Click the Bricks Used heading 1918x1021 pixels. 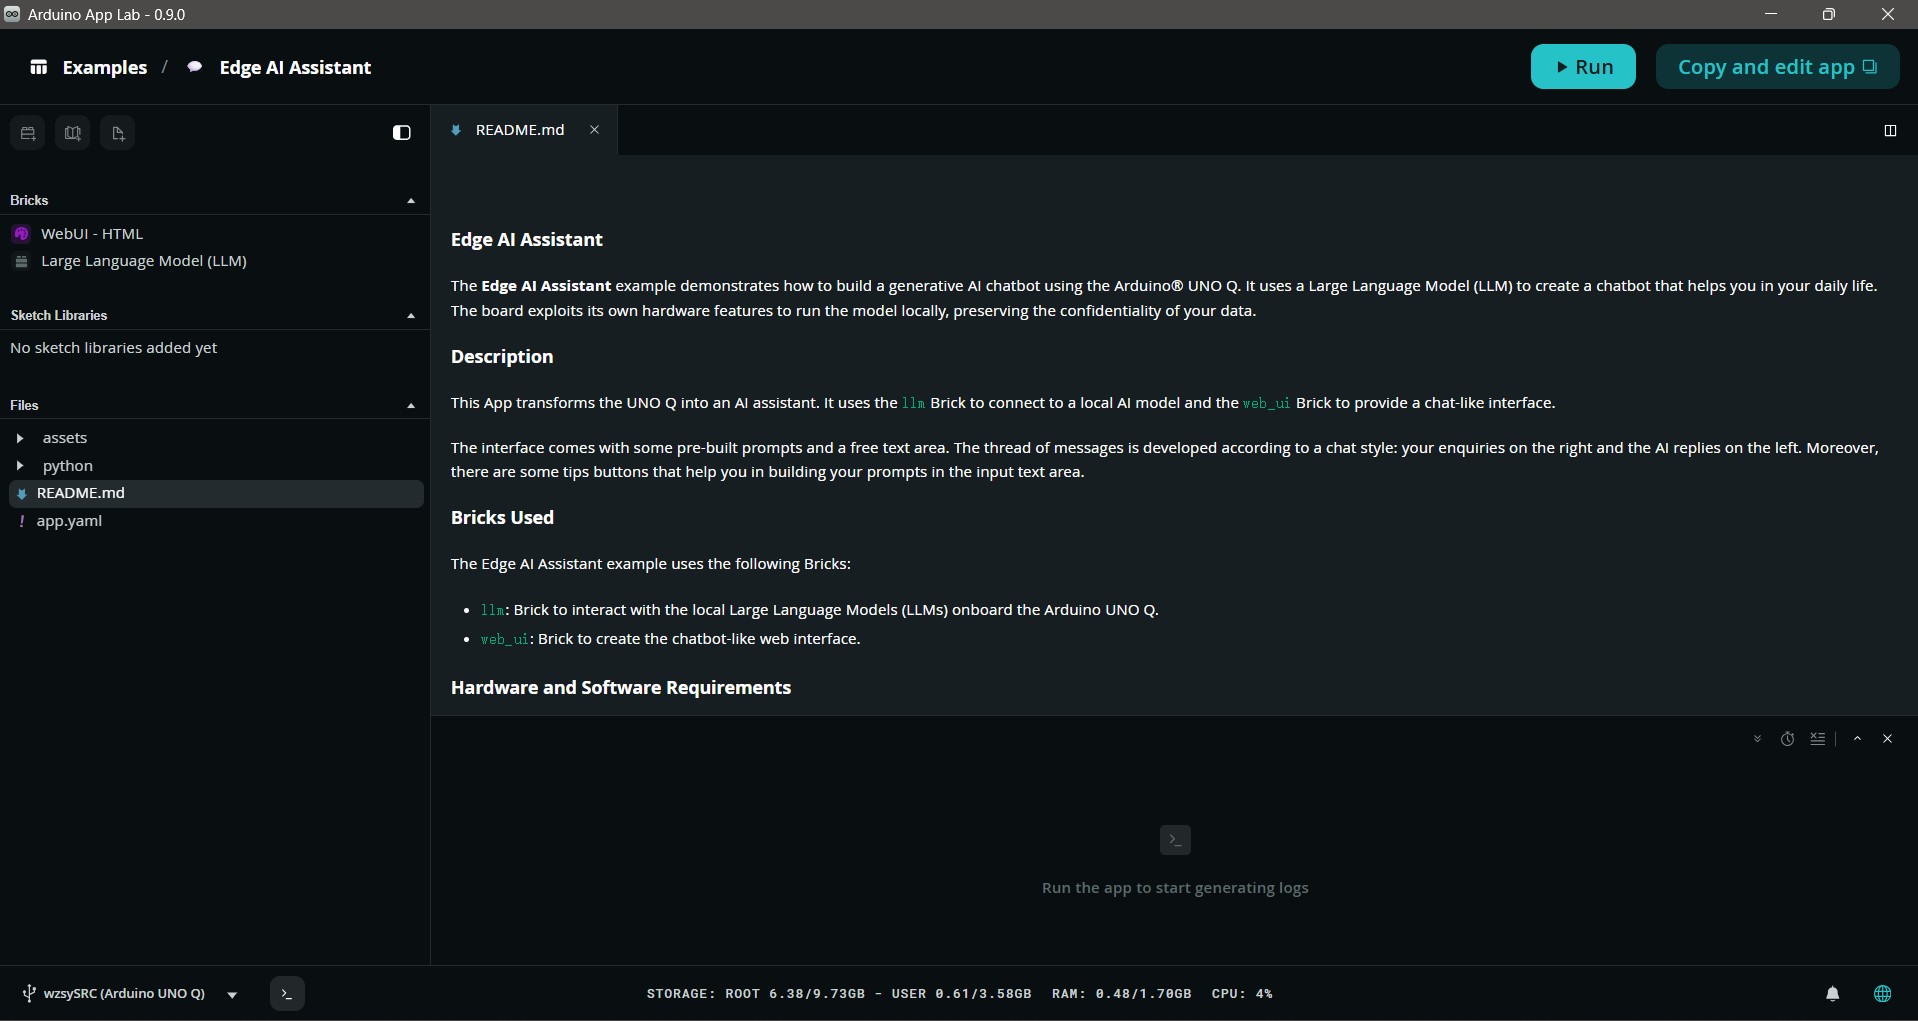tap(502, 518)
